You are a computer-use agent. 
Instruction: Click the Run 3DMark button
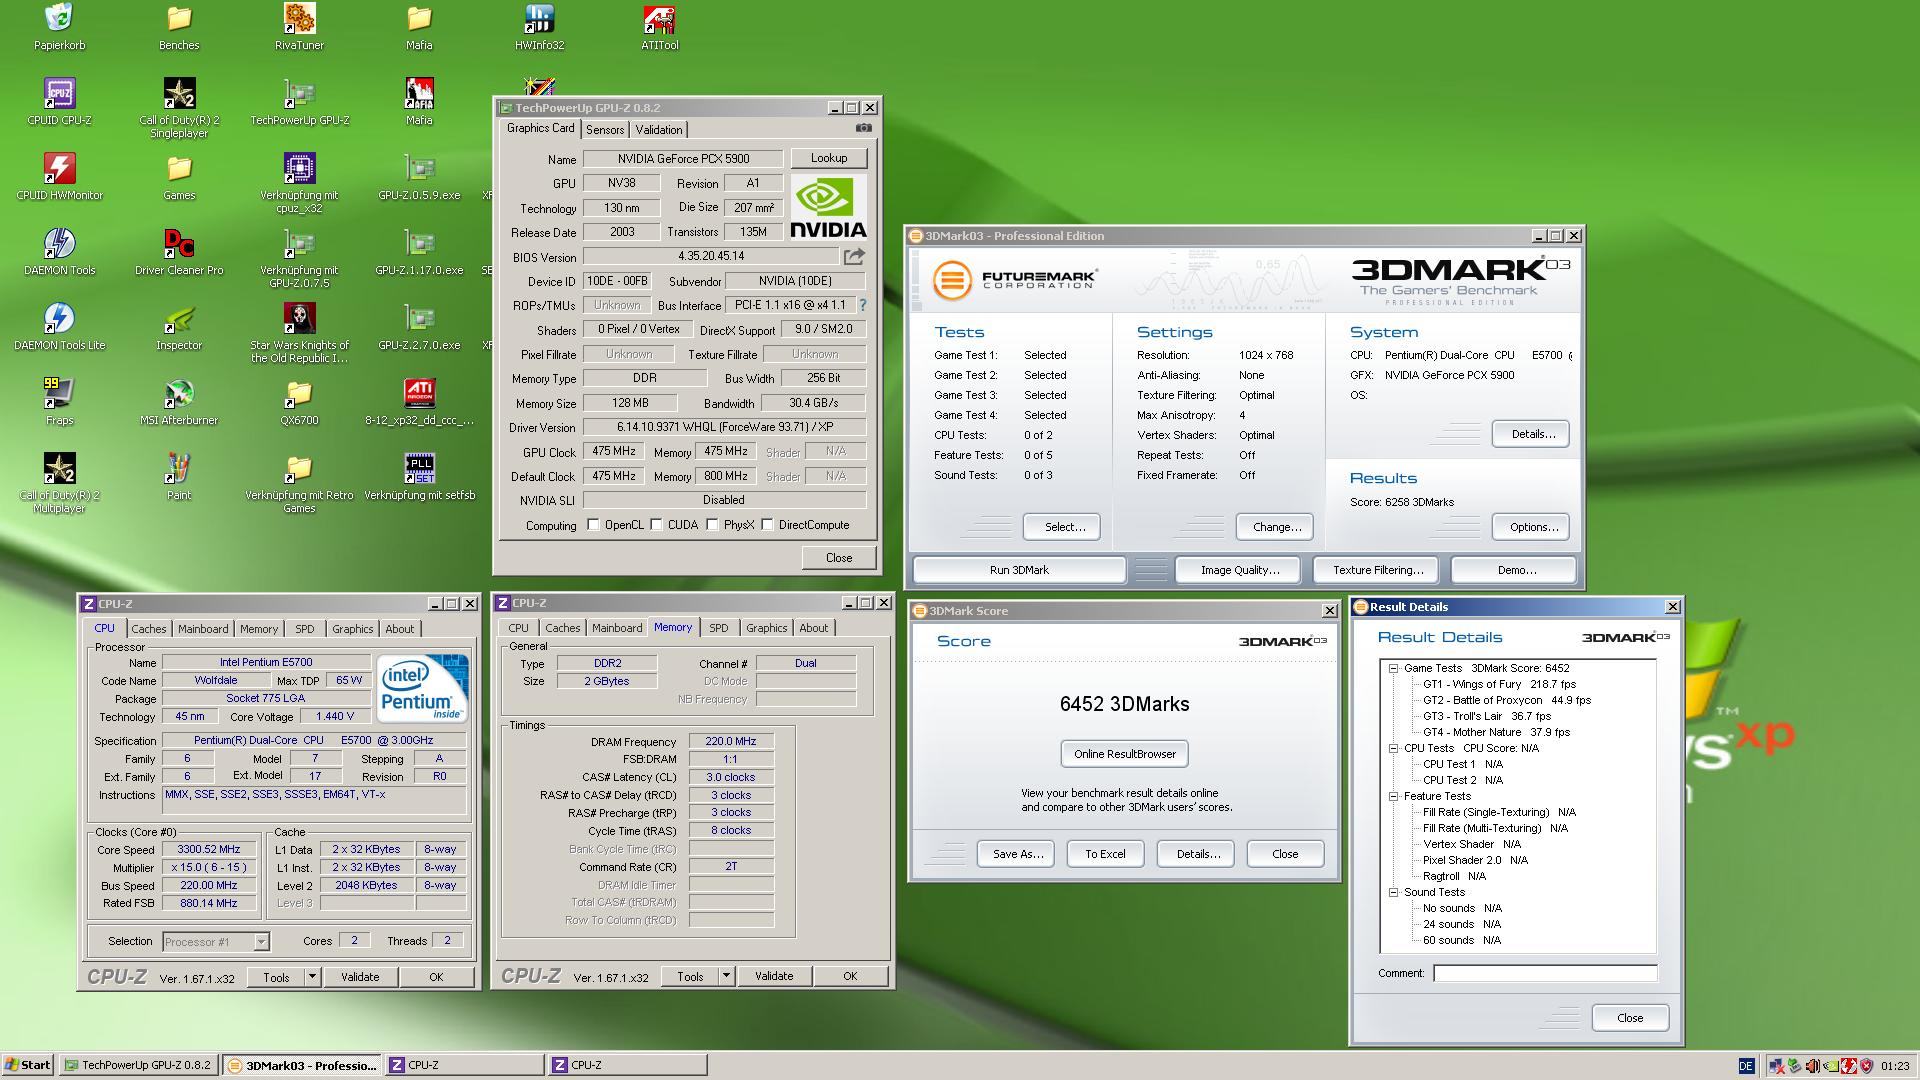point(1019,570)
